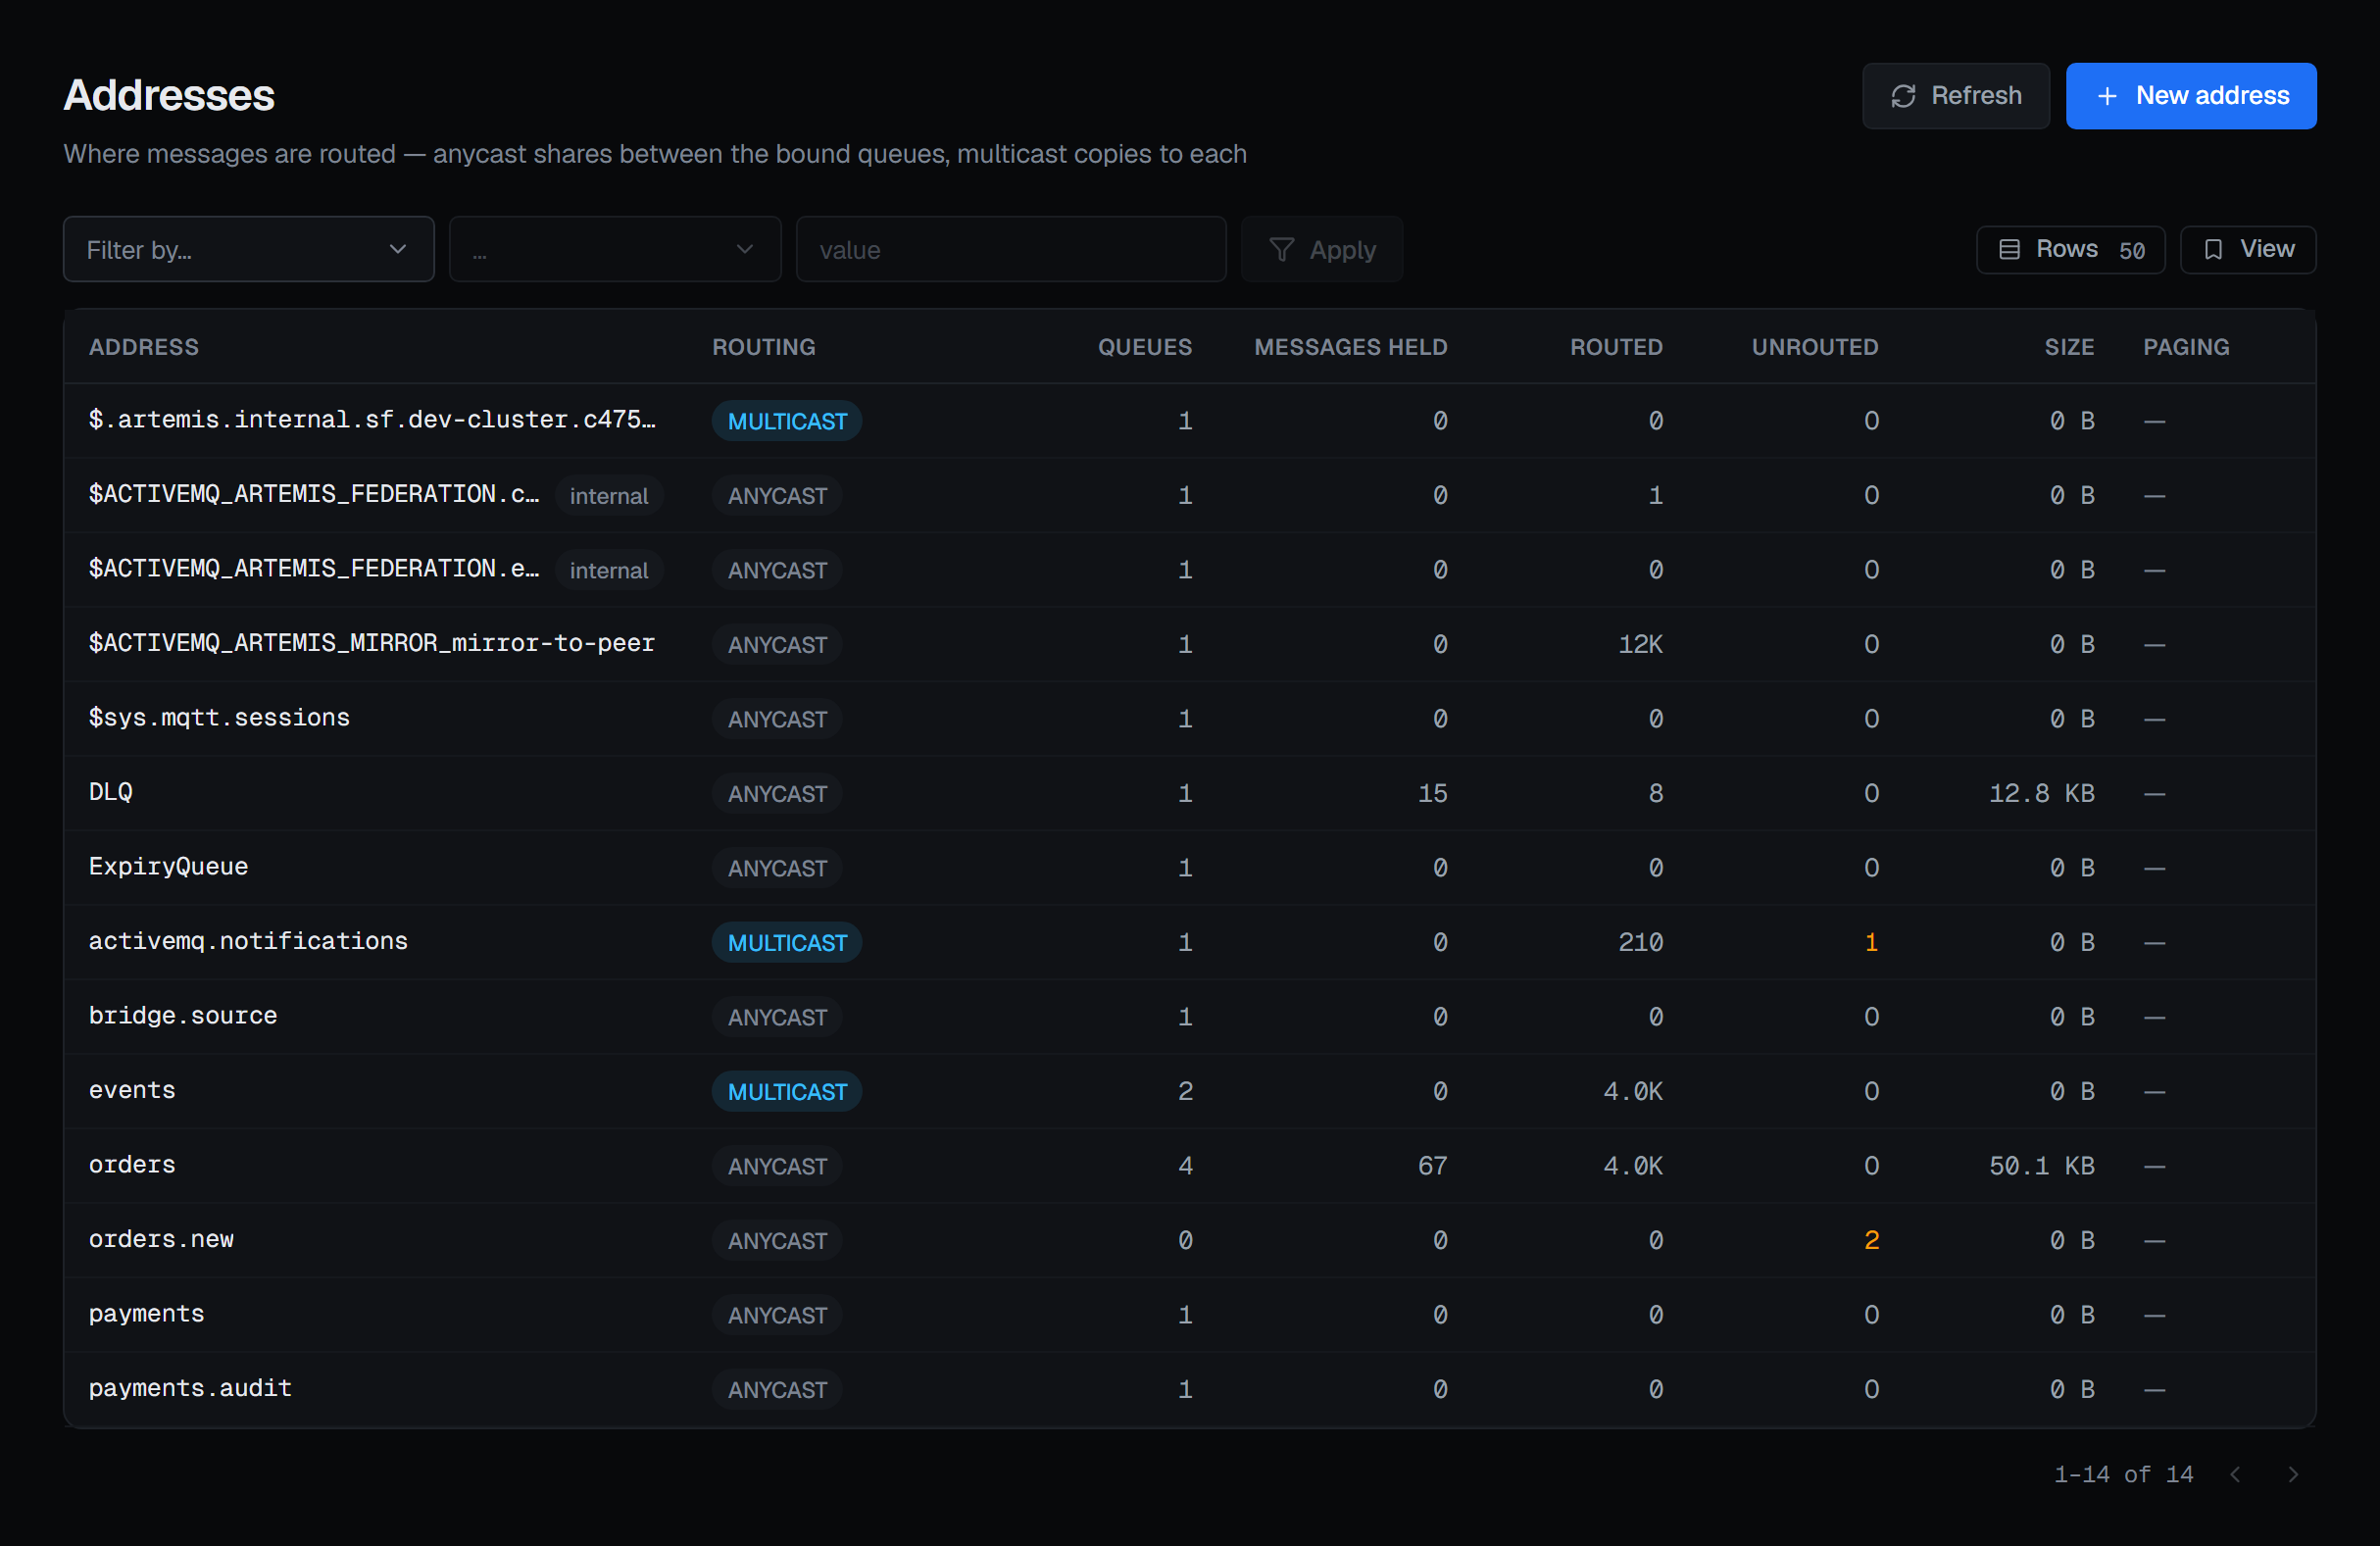The image size is (2380, 1546).
Task: Open the payments.audit address
Action: pyautogui.click(x=190, y=1388)
